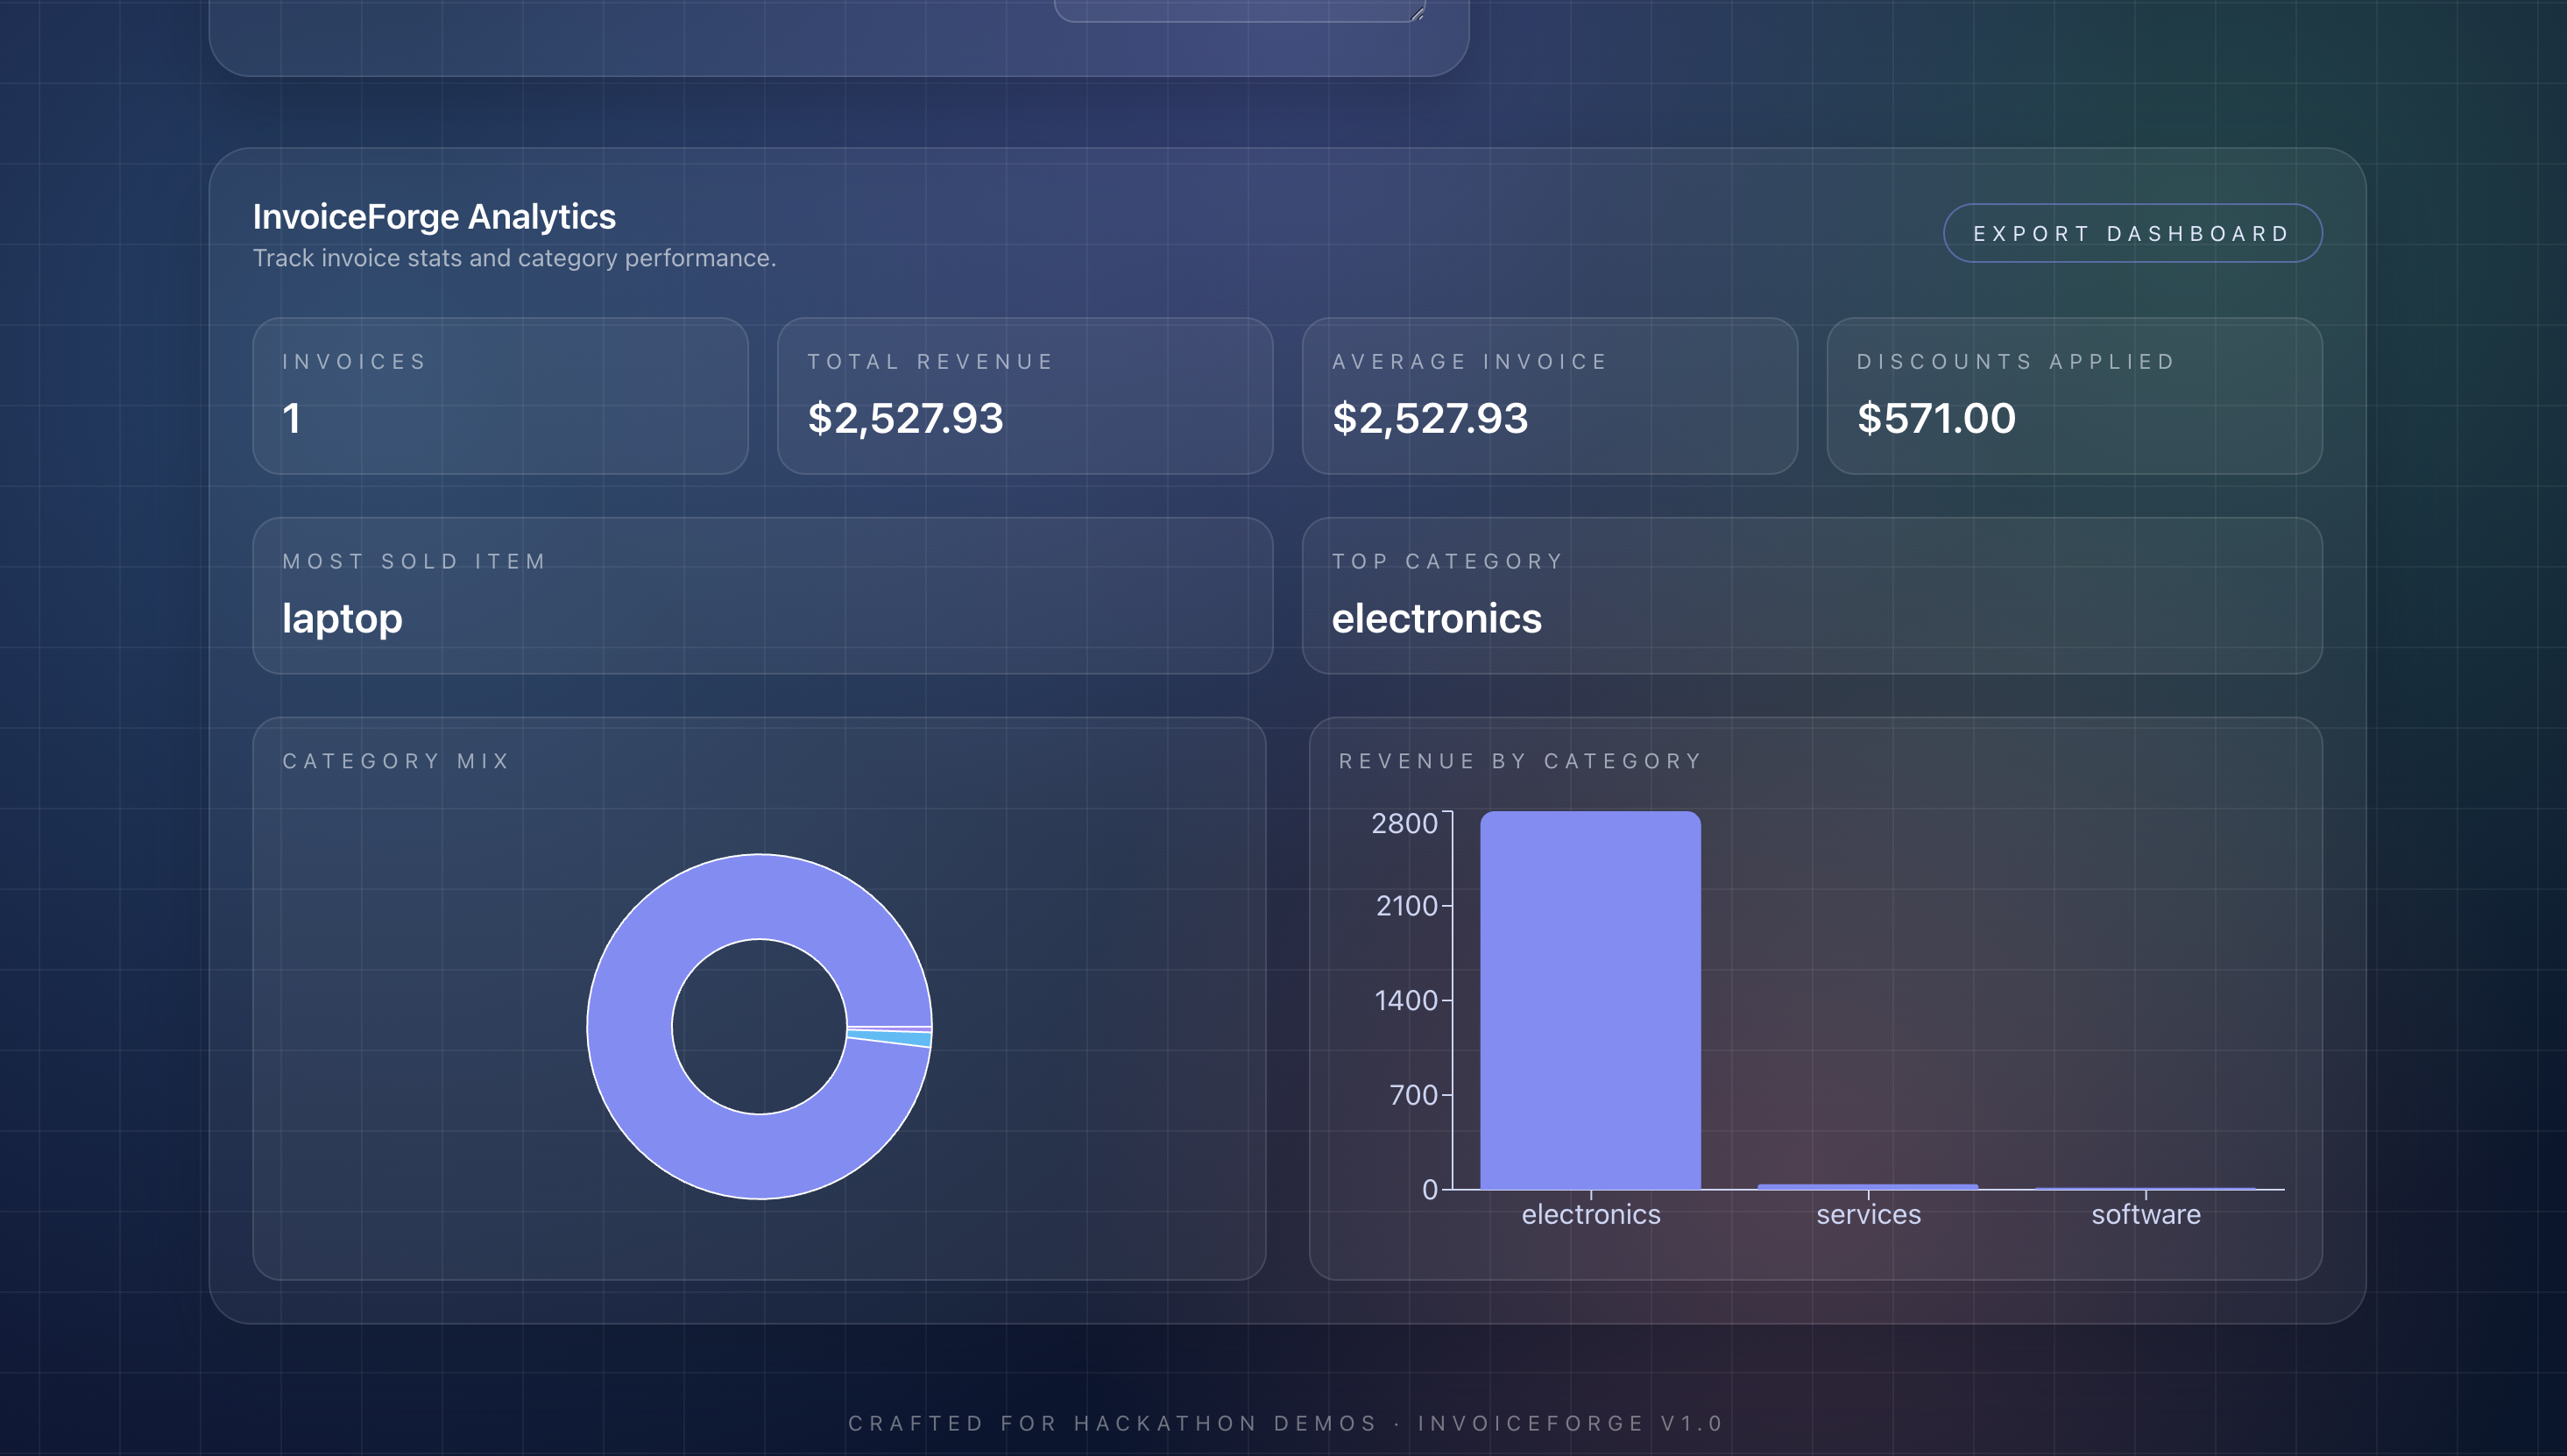Click the Most Sold Item laptop card
This screenshot has height=1456, width=2567.
tap(762, 596)
